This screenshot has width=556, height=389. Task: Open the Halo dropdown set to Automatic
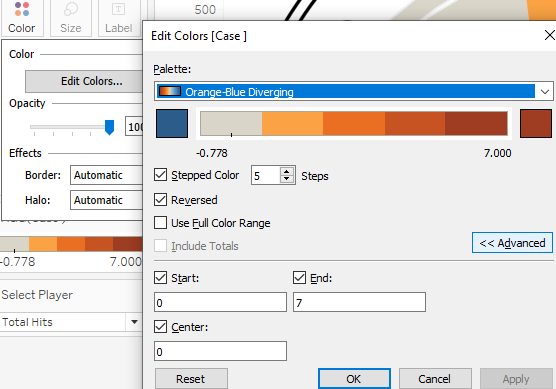coord(106,200)
